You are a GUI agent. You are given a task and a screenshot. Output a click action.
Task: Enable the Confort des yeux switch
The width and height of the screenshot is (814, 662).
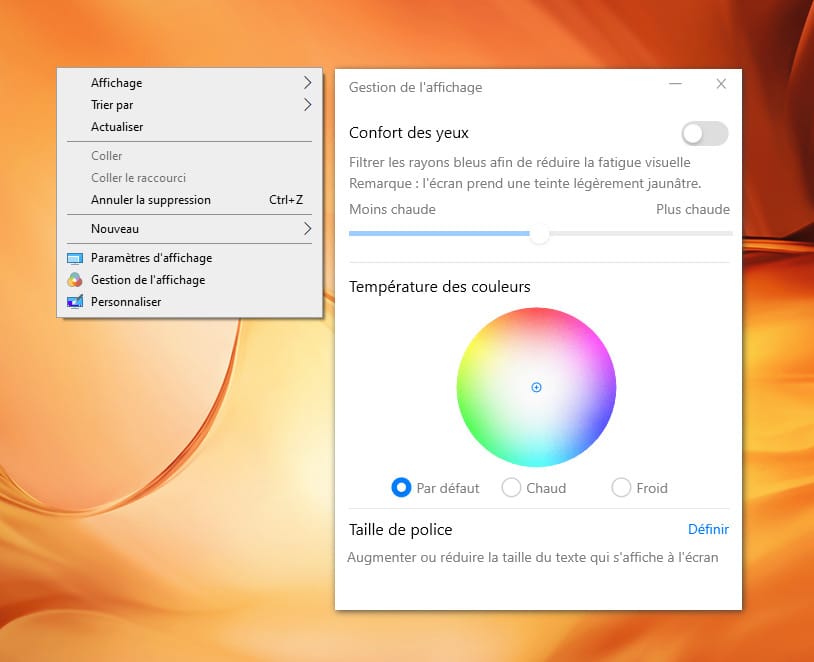coord(704,133)
